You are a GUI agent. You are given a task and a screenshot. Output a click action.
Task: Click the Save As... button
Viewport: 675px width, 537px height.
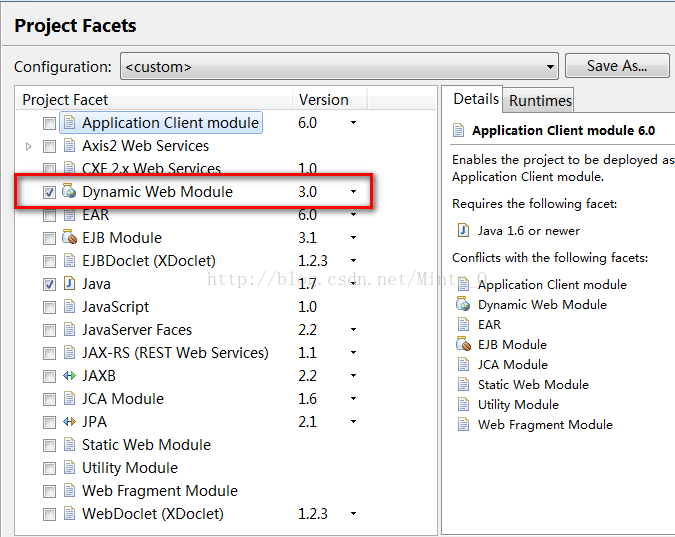[616, 66]
